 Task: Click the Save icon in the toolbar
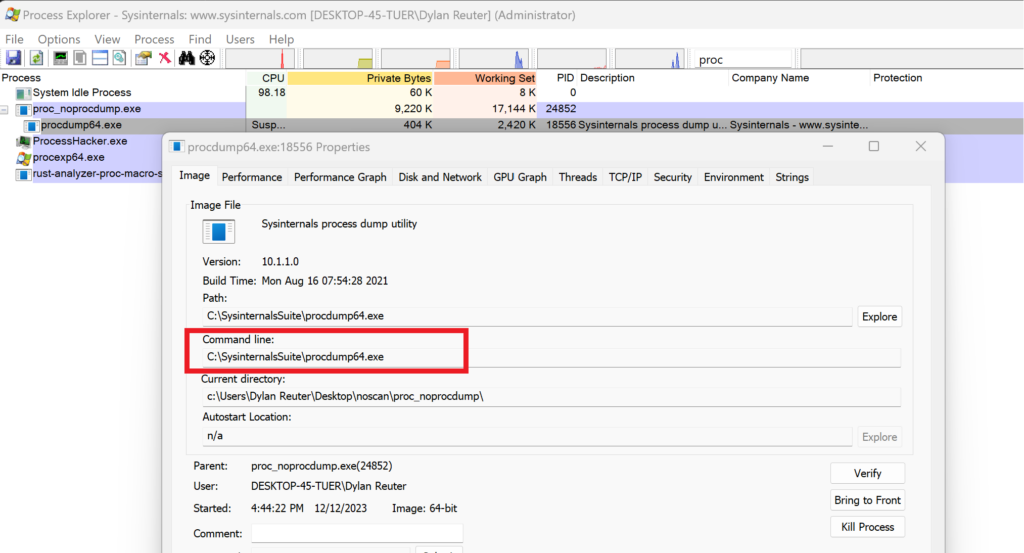tap(14, 58)
